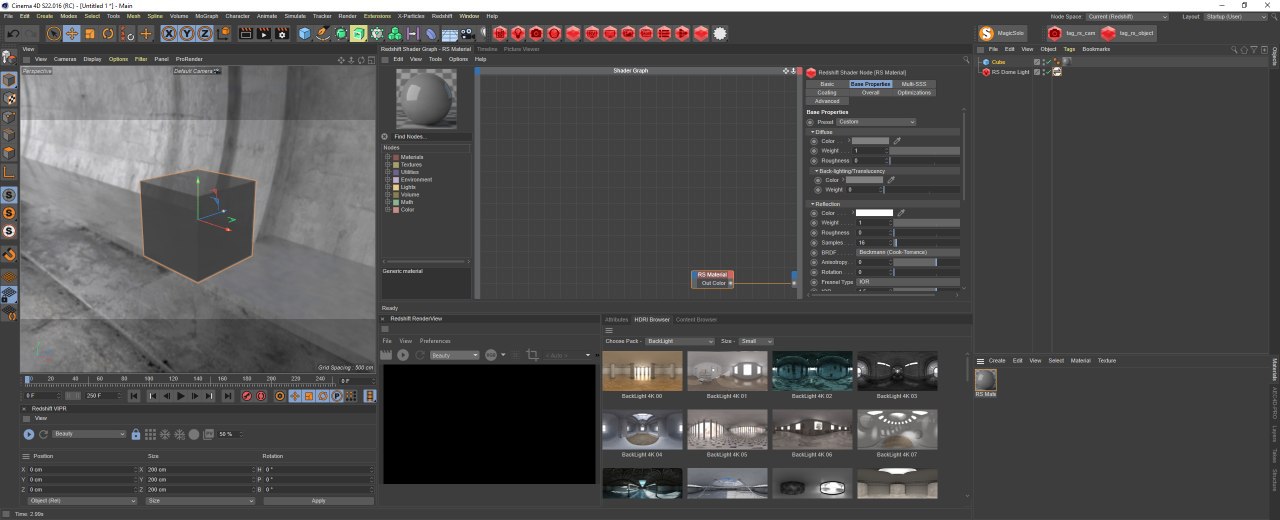Toggle the Y axis lock
The image size is (1280, 520).
pyautogui.click(x=187, y=33)
